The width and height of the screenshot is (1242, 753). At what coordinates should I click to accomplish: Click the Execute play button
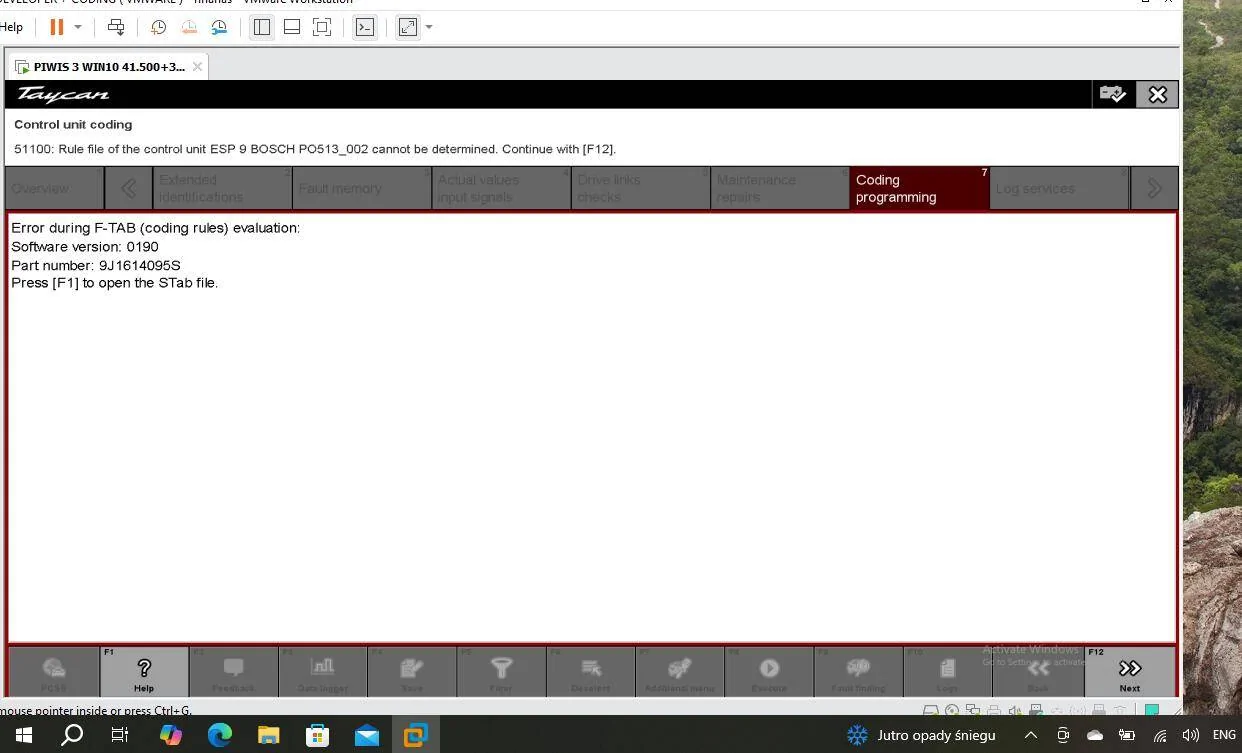(769, 671)
